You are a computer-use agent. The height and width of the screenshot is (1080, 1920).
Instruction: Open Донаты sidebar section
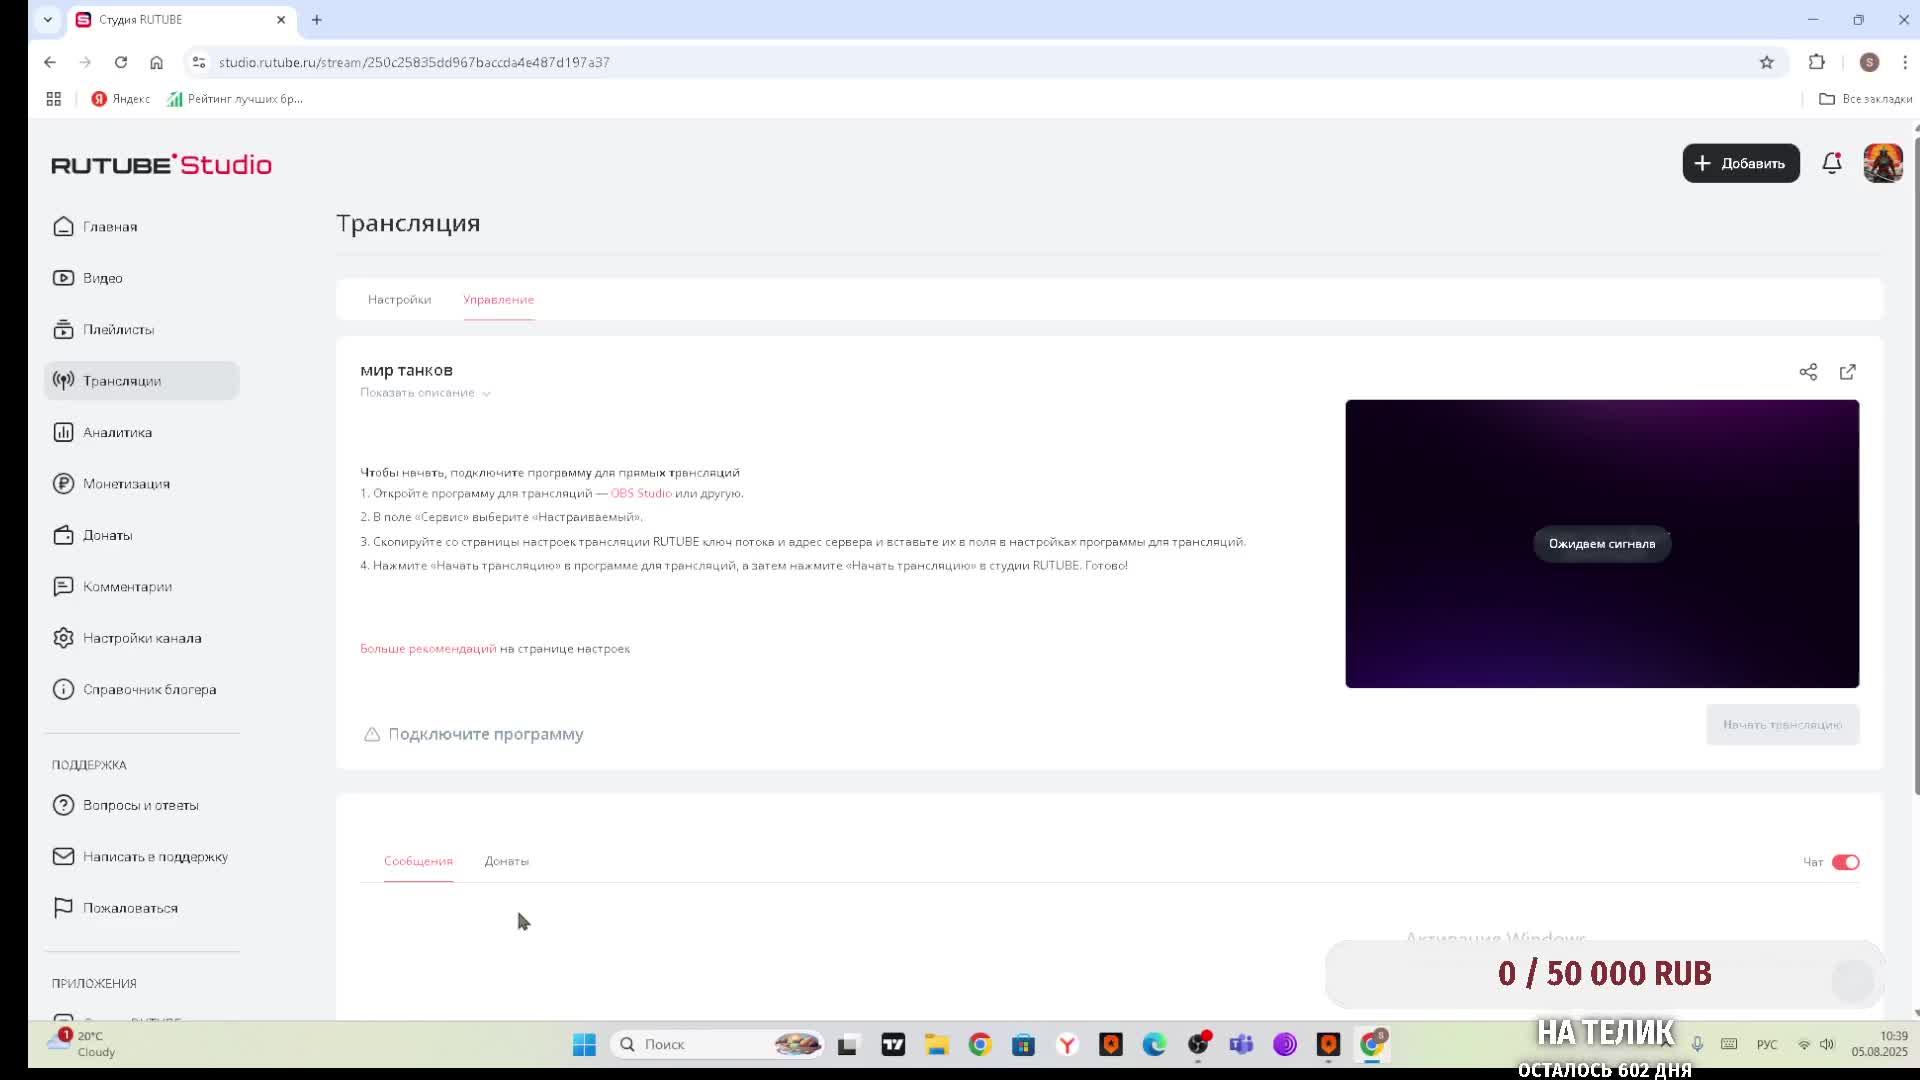pyautogui.click(x=107, y=535)
